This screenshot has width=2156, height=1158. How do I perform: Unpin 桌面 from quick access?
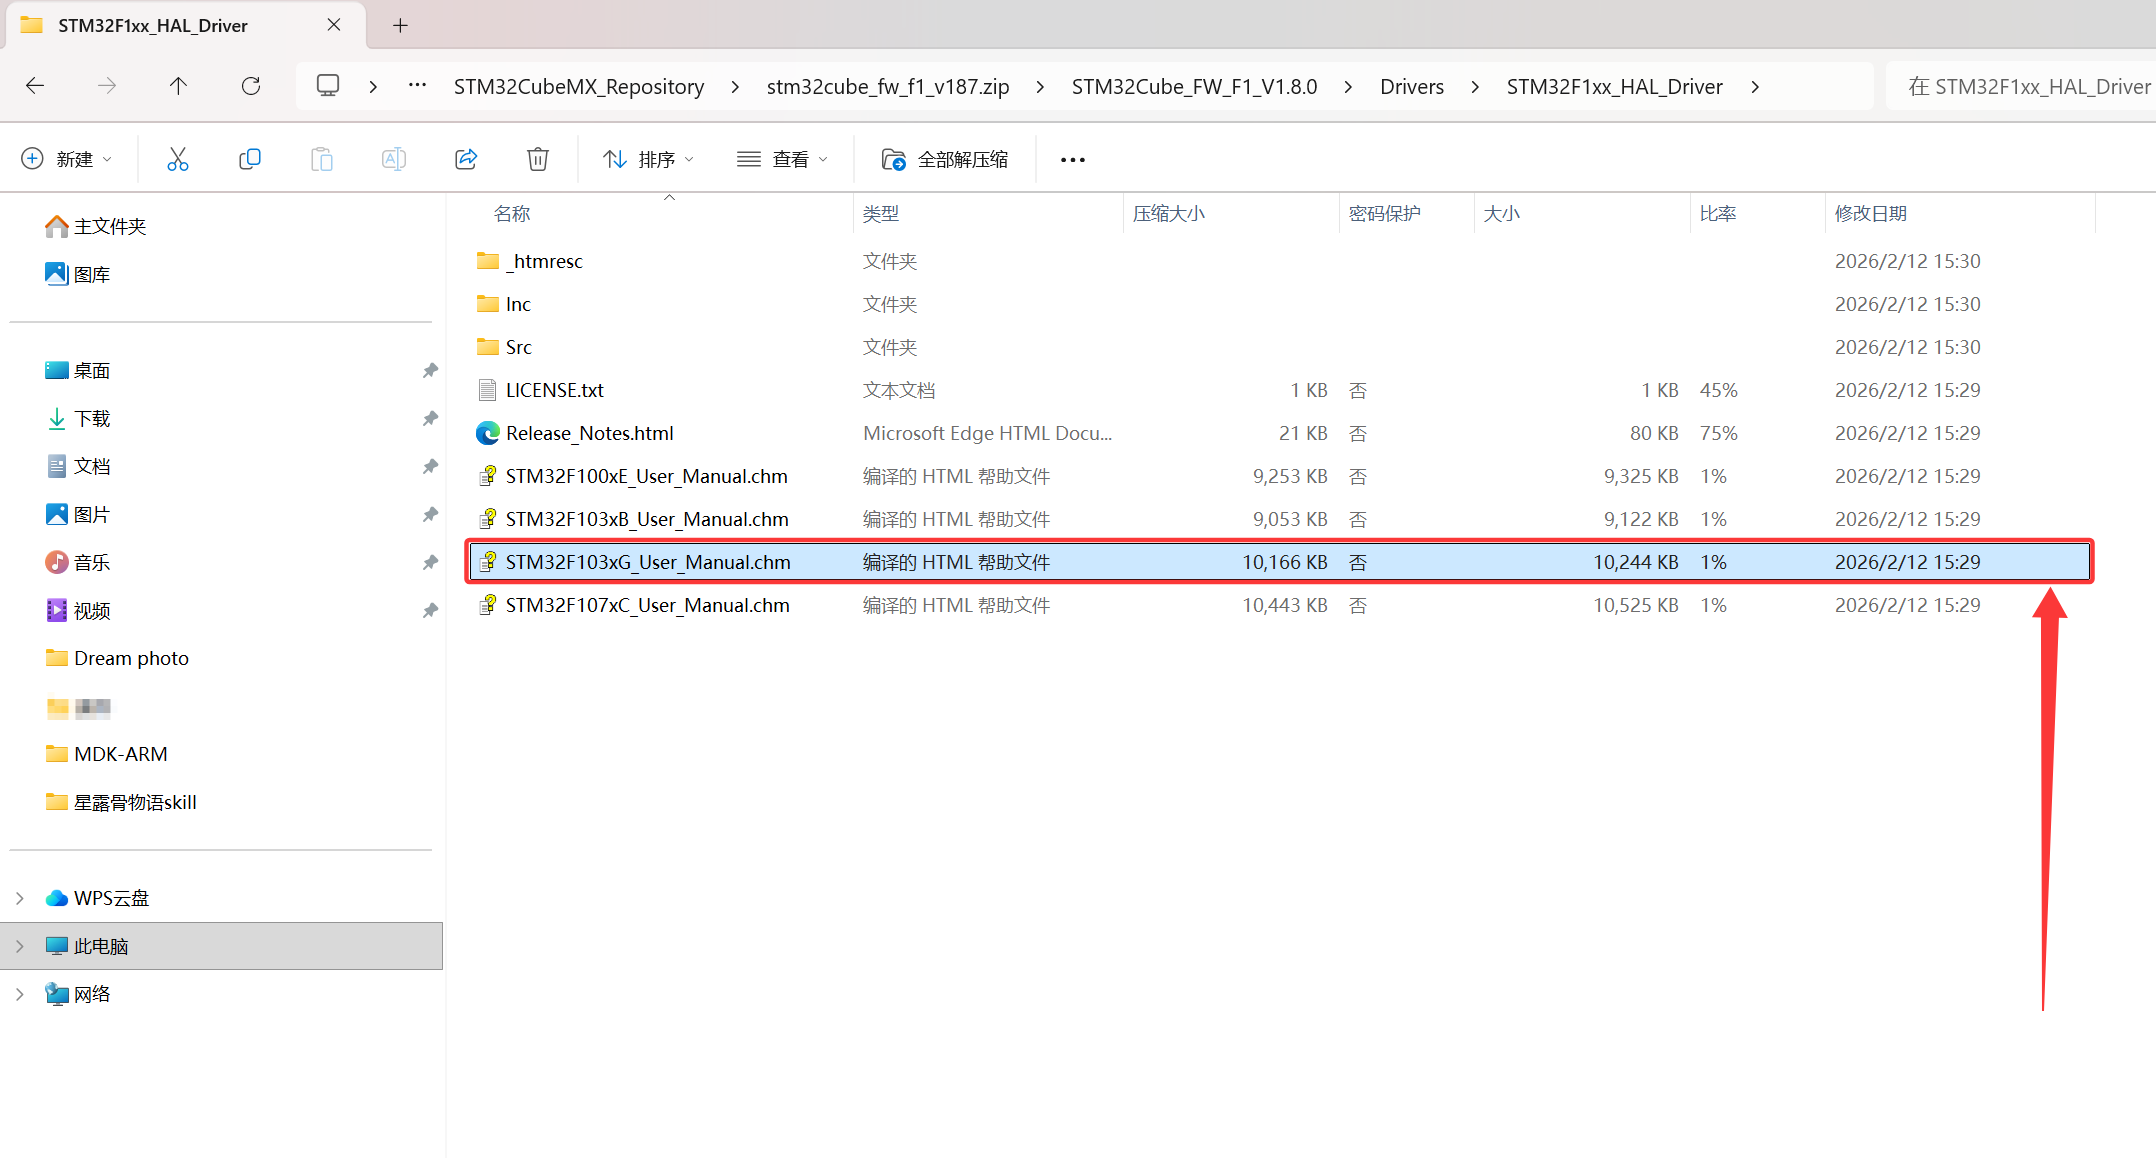tap(430, 371)
